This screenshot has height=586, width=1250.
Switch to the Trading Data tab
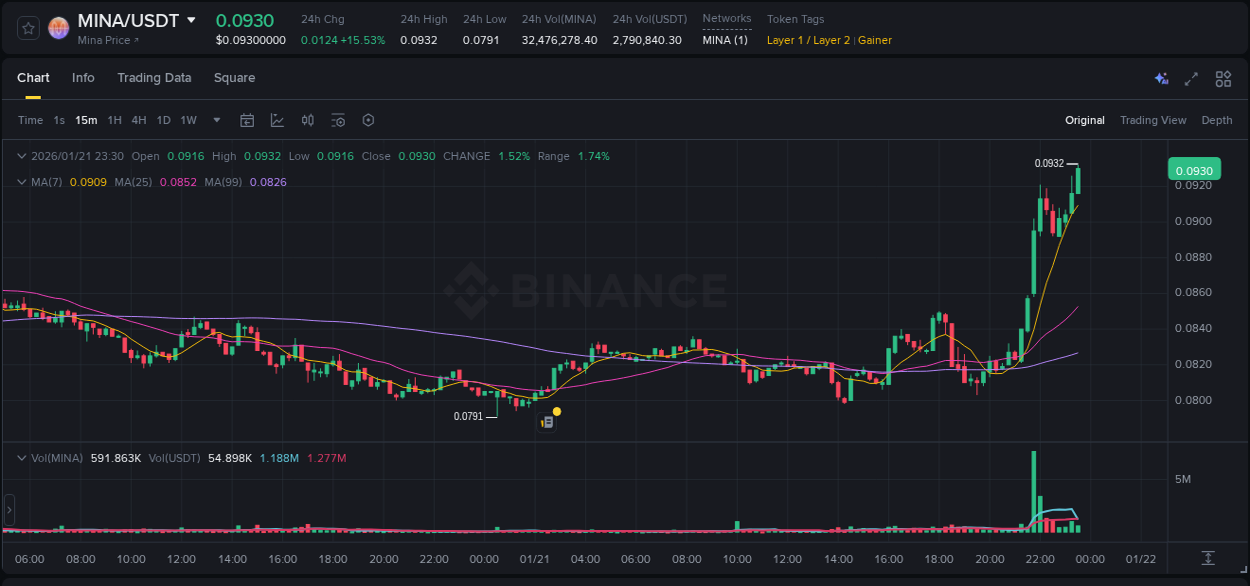(154, 78)
